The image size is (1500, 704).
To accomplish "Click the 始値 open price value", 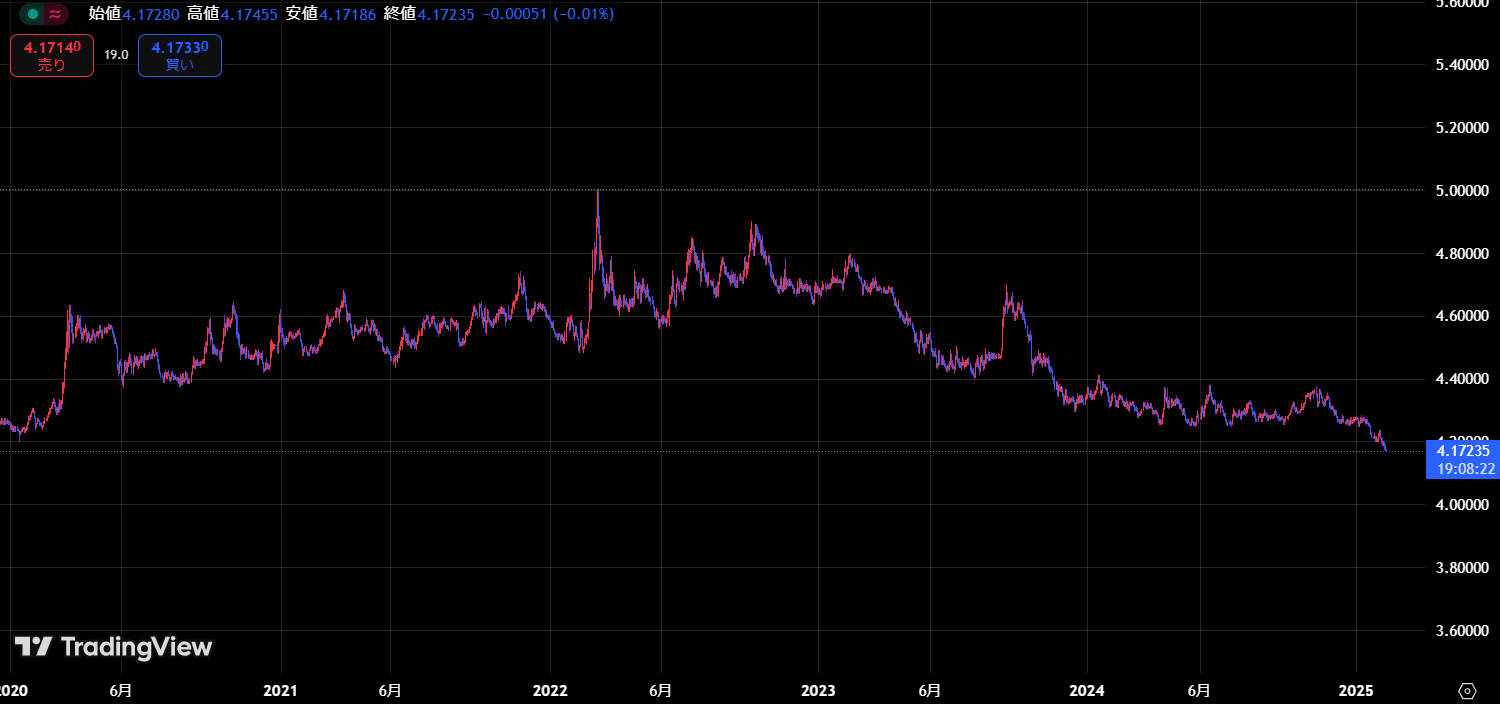I will pyautogui.click(x=151, y=14).
